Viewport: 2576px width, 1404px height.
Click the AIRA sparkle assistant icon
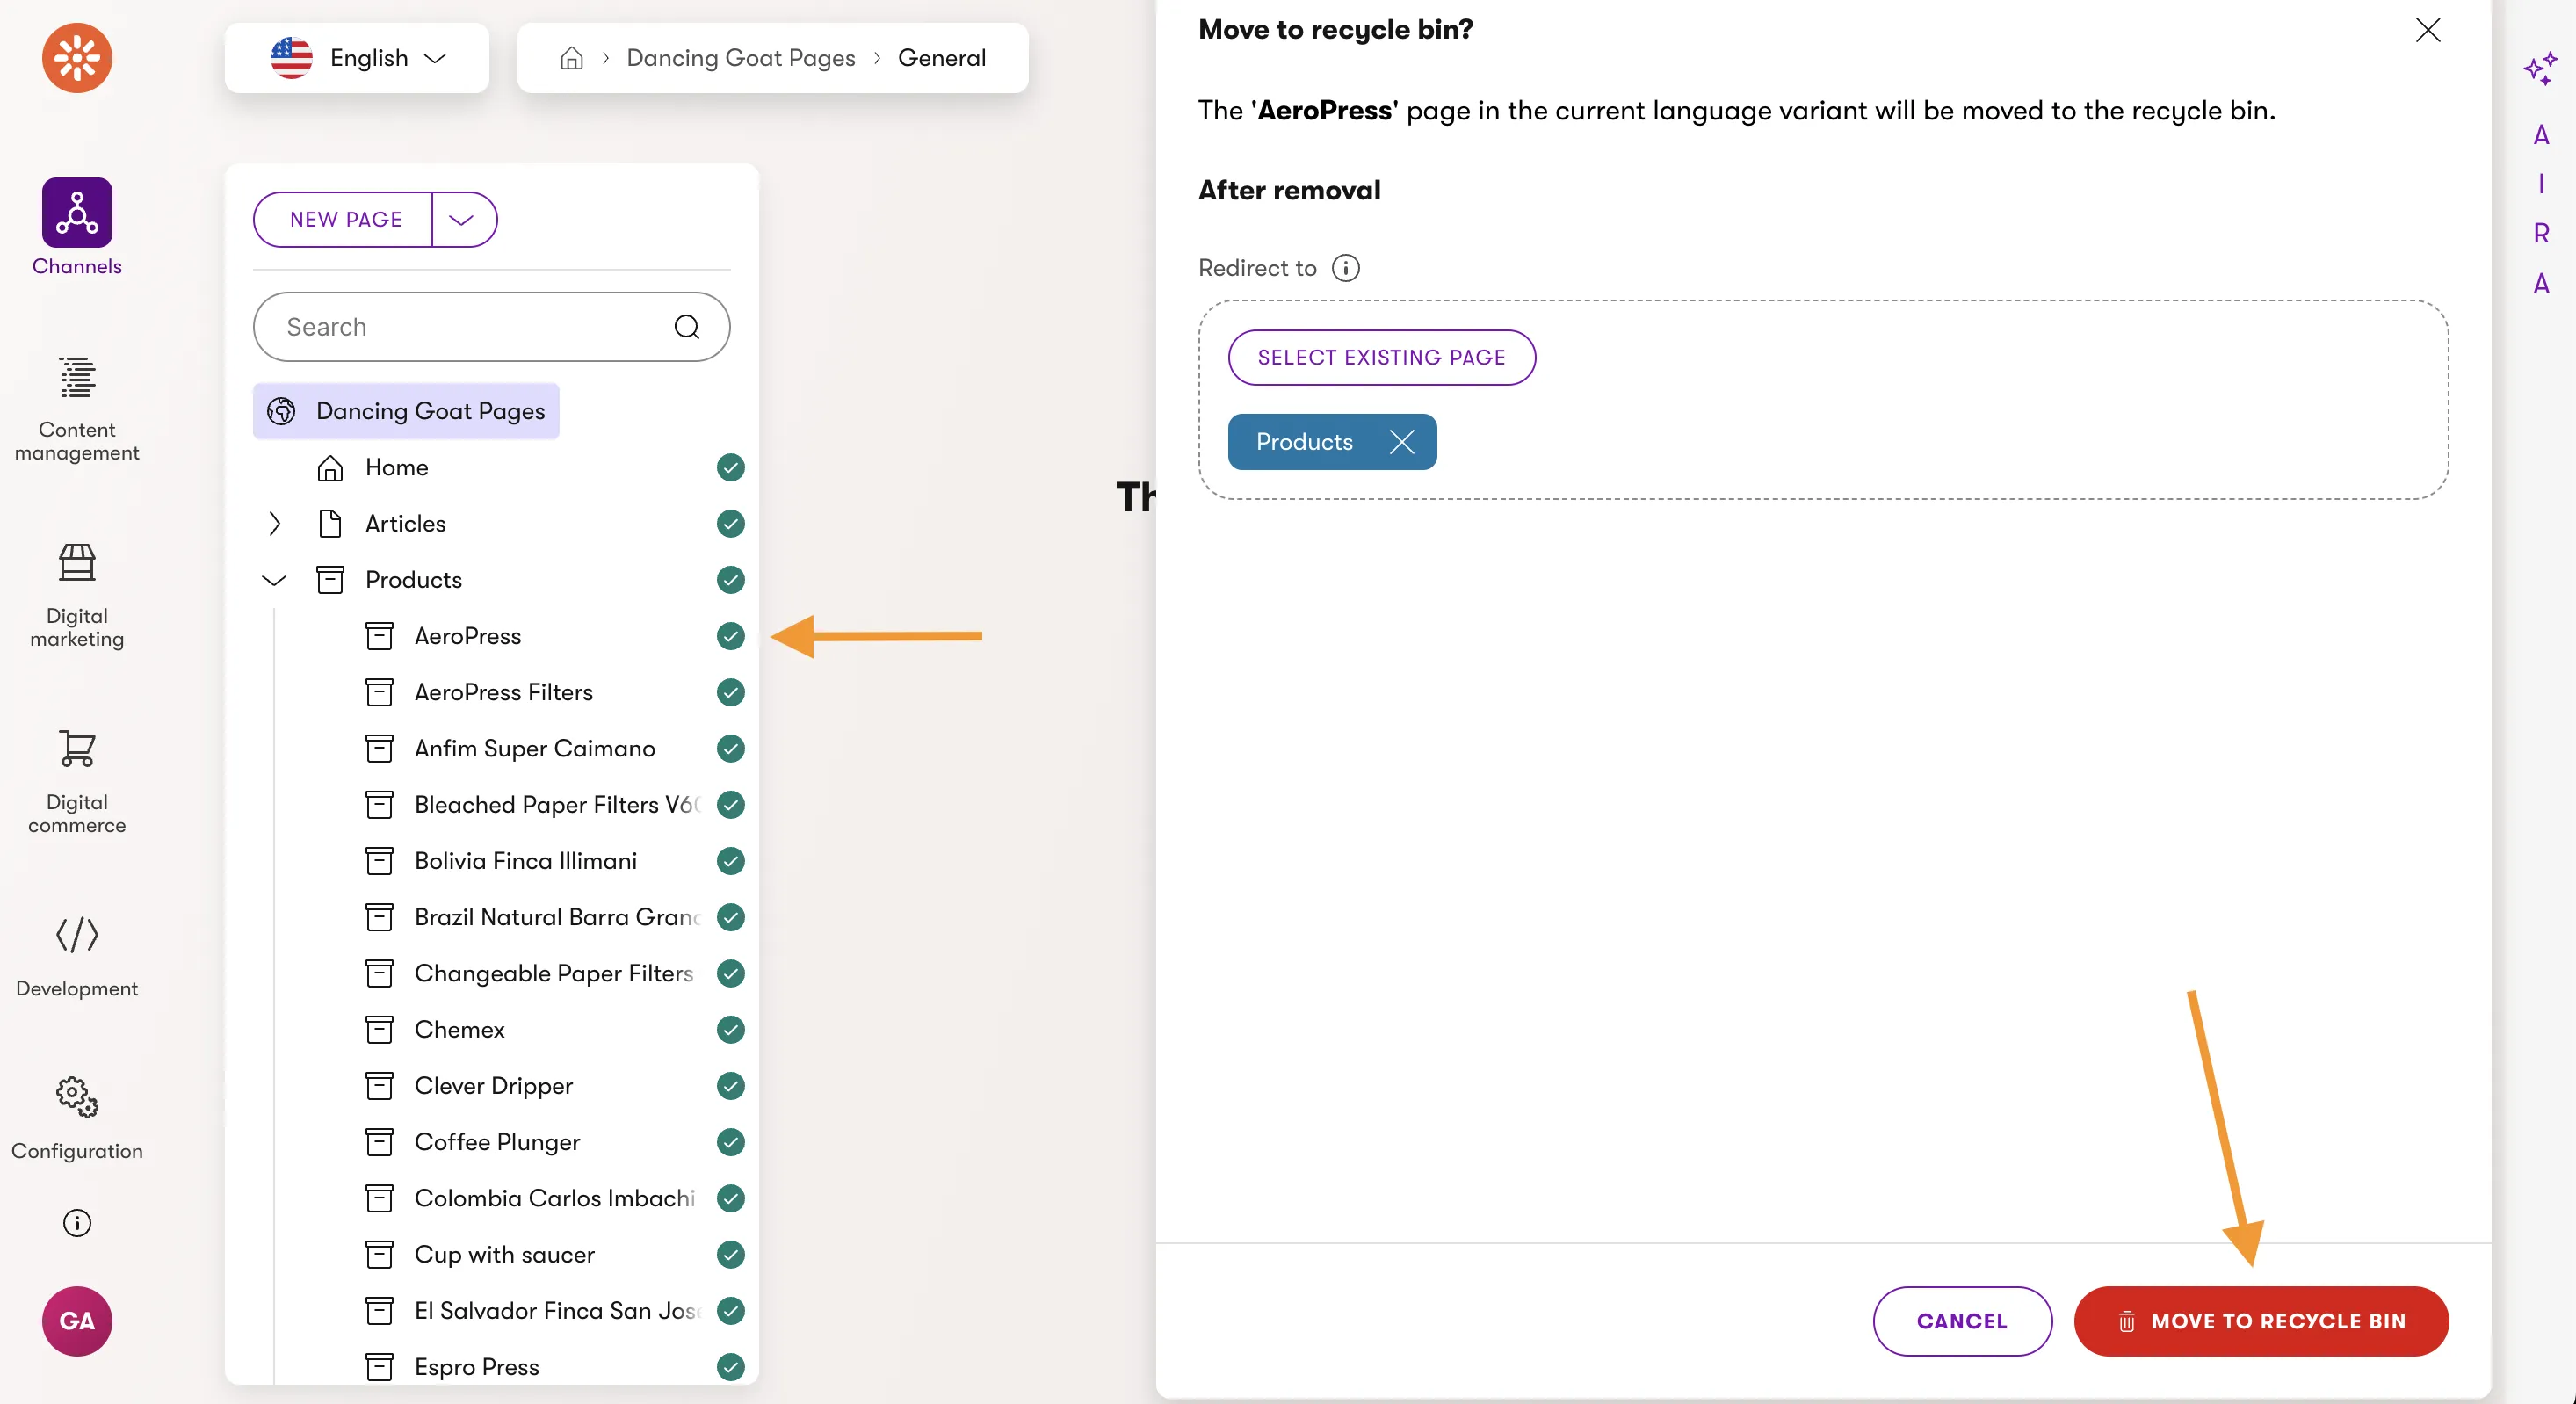[x=2540, y=69]
